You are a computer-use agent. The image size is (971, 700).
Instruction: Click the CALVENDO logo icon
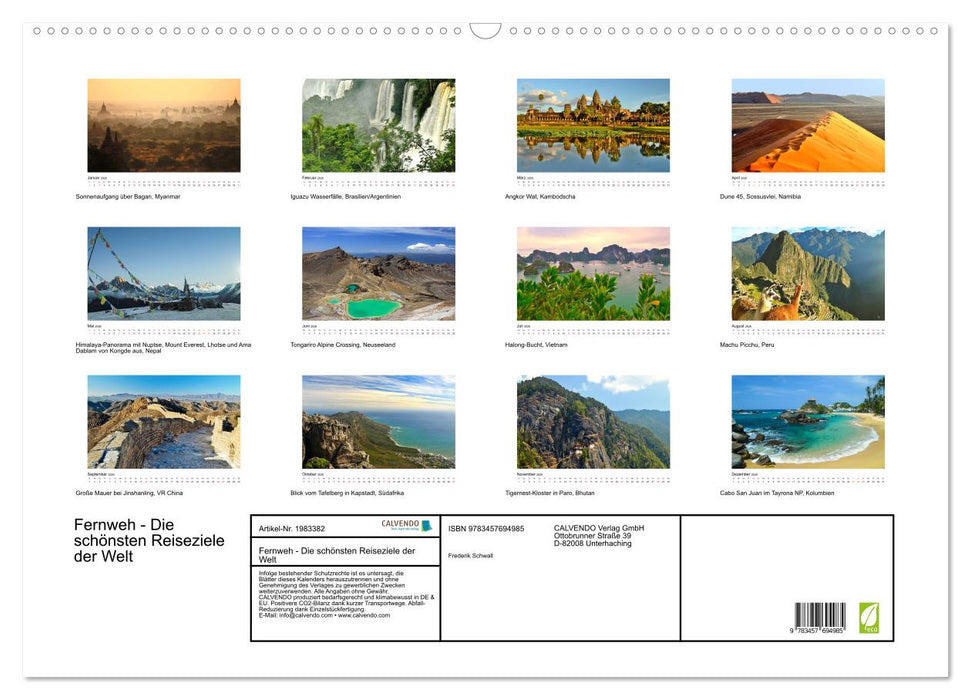coord(427,524)
